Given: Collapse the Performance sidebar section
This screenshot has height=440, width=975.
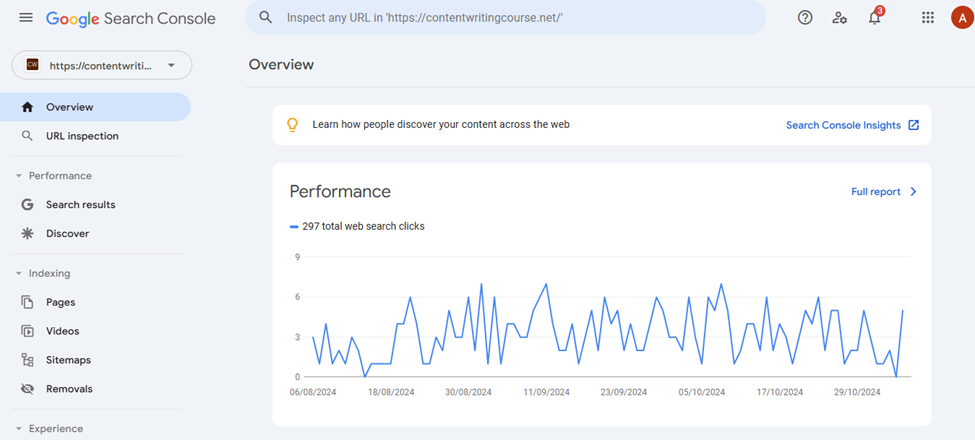Looking at the screenshot, I should click(53, 176).
